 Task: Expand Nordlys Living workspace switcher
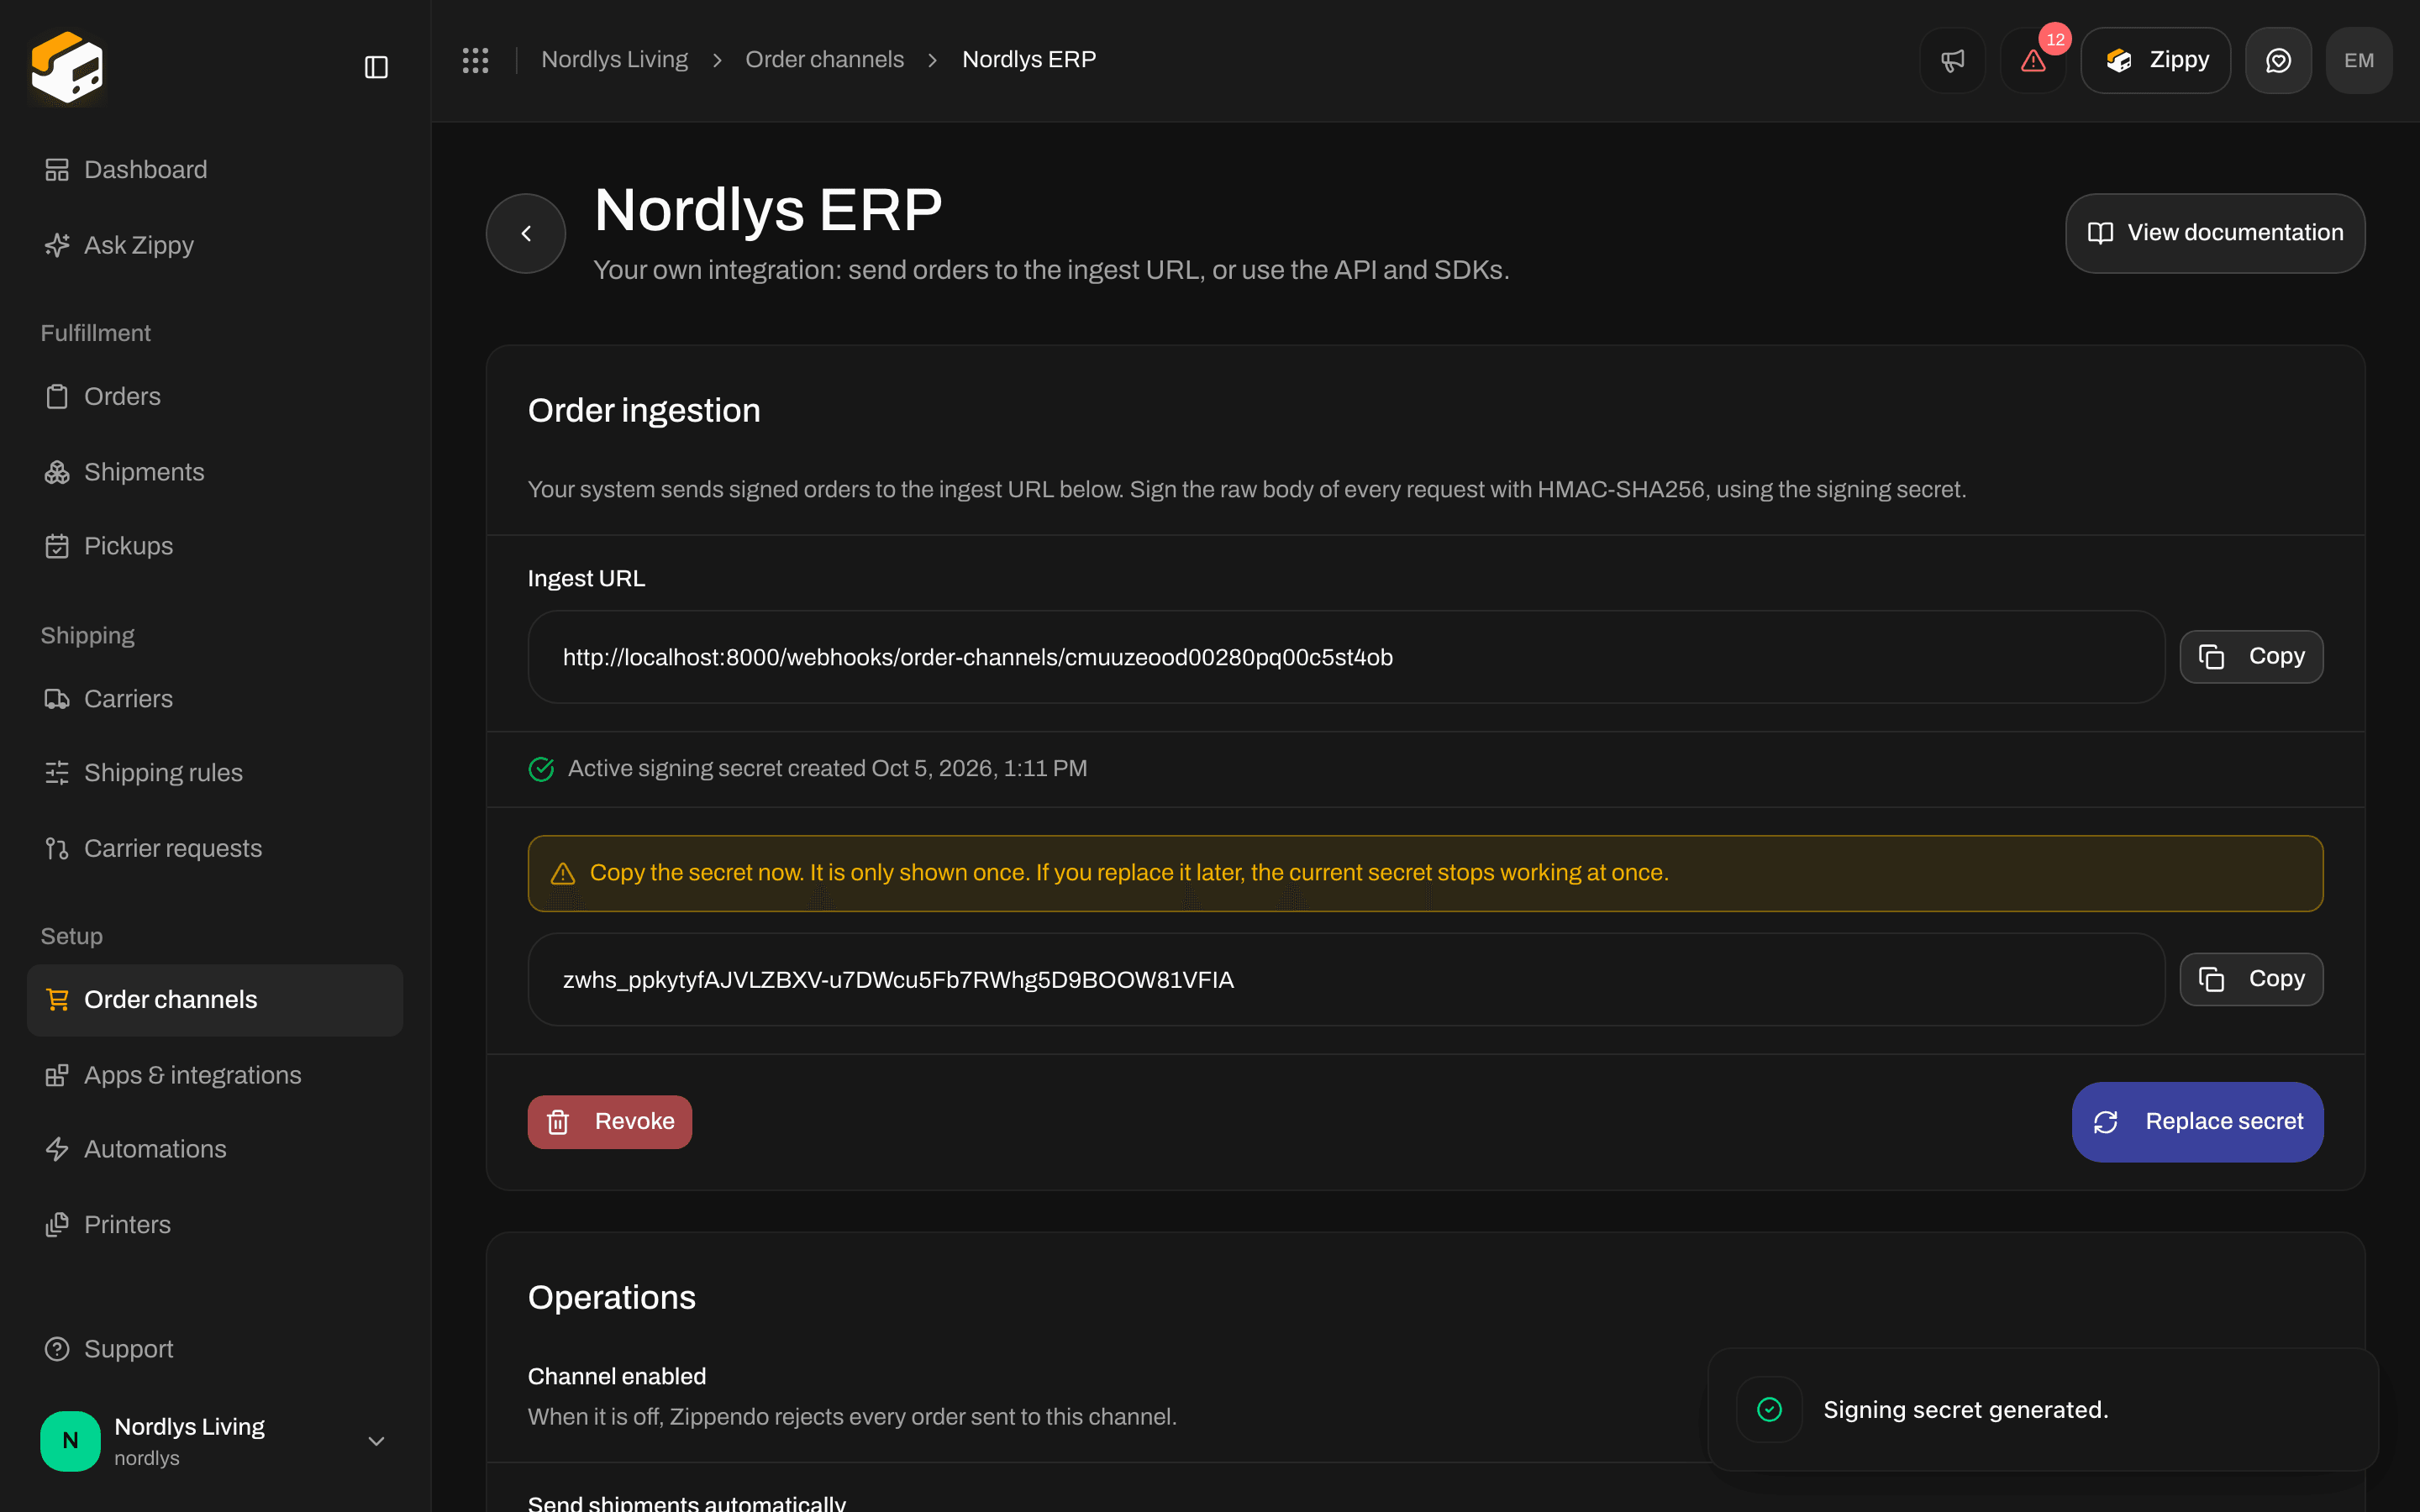[x=215, y=1441]
